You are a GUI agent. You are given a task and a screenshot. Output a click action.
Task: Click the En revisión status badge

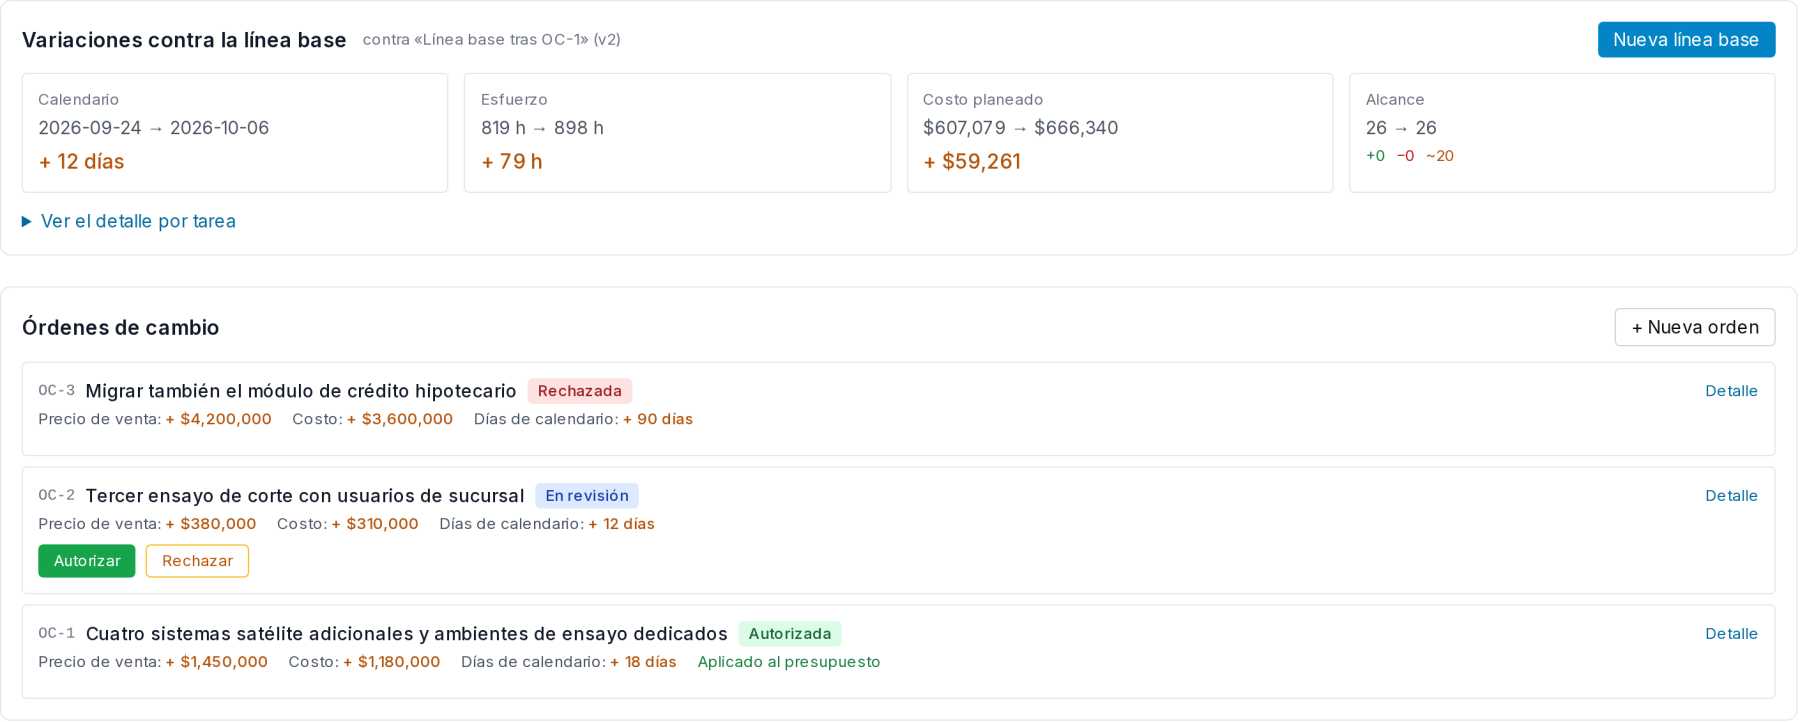[587, 496]
